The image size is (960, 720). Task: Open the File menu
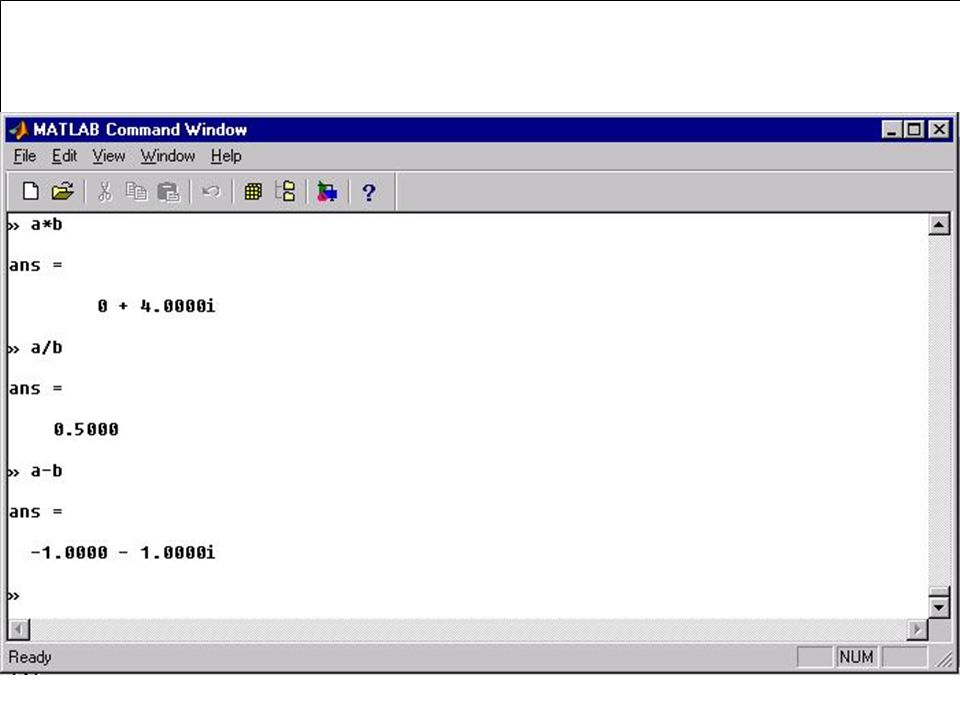pos(24,156)
